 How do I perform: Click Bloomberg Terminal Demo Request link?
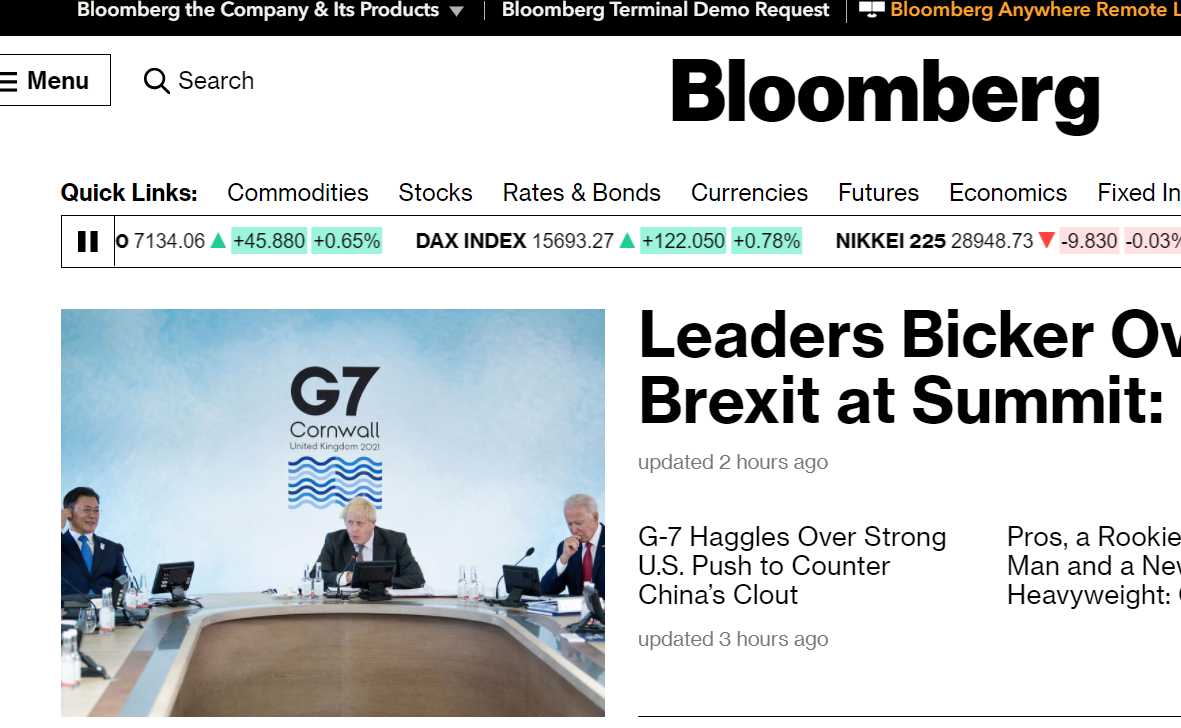(x=665, y=10)
